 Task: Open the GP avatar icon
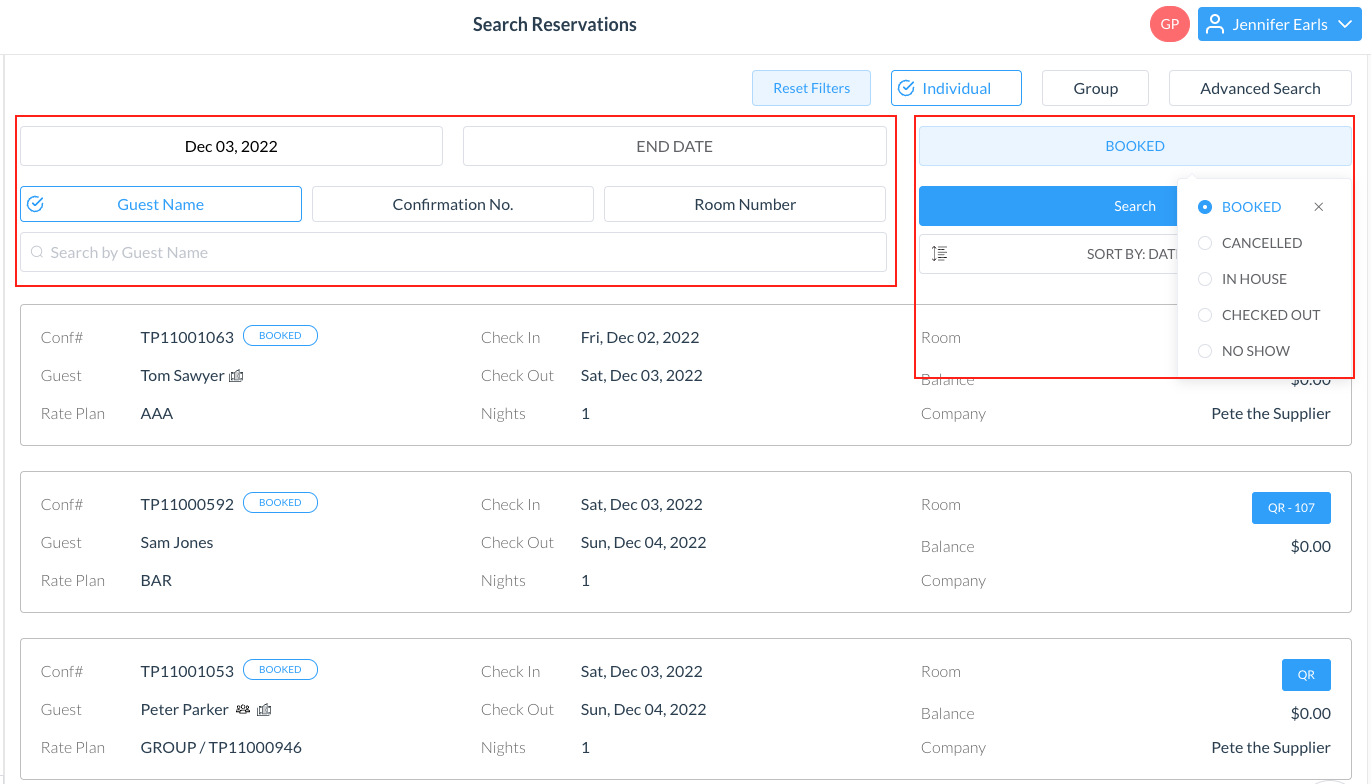coord(1169,23)
